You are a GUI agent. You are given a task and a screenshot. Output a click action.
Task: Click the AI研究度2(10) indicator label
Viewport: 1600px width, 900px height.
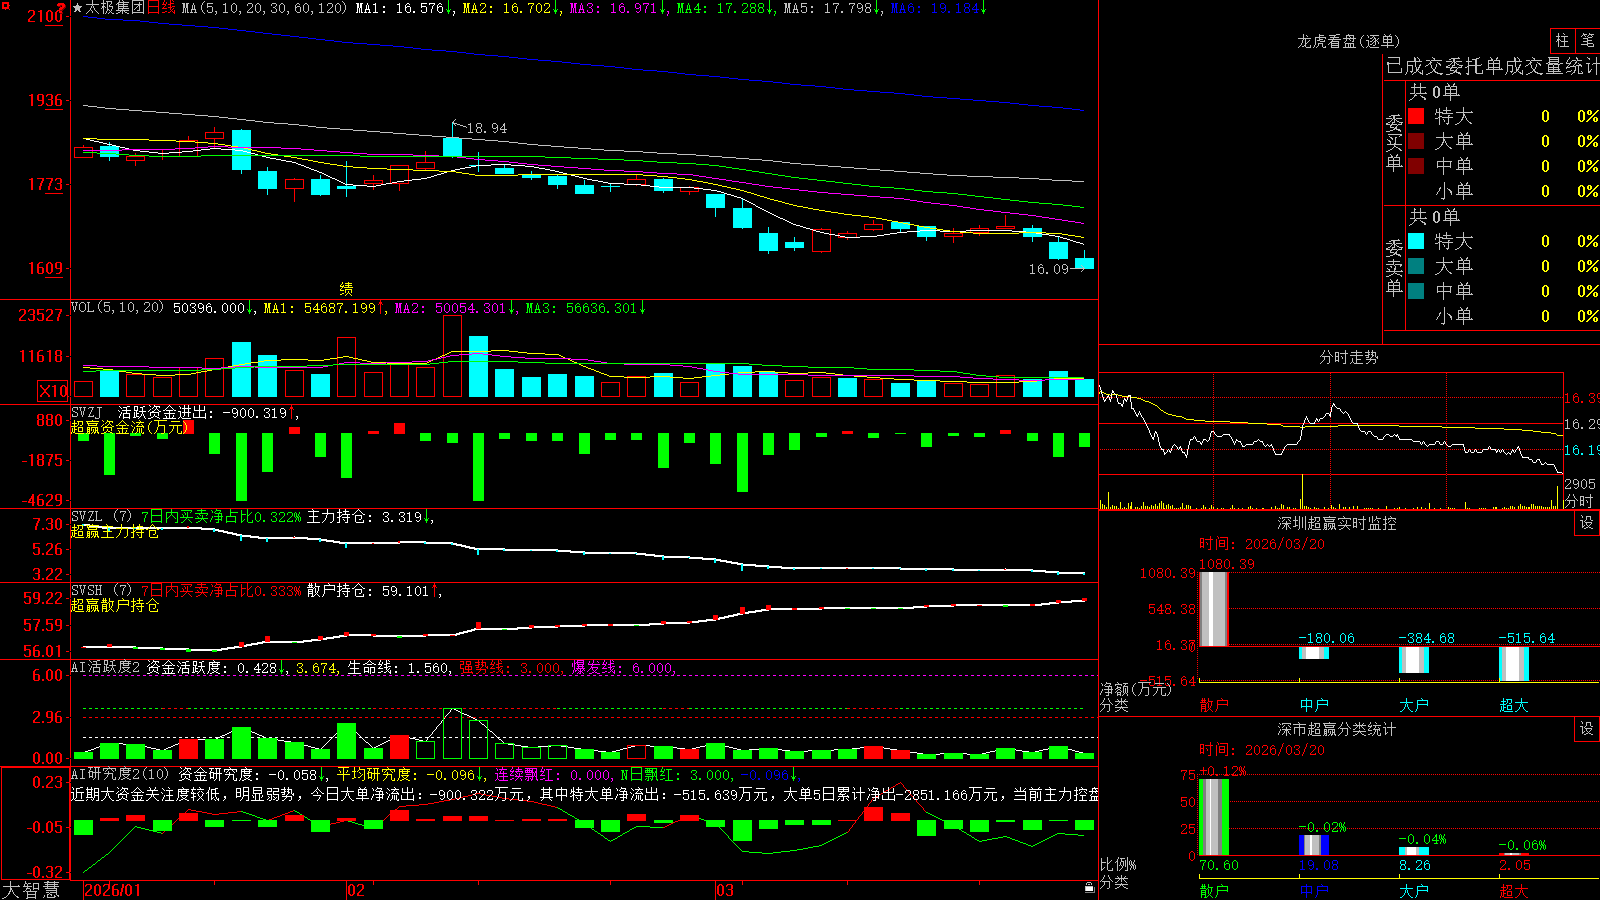121,774
